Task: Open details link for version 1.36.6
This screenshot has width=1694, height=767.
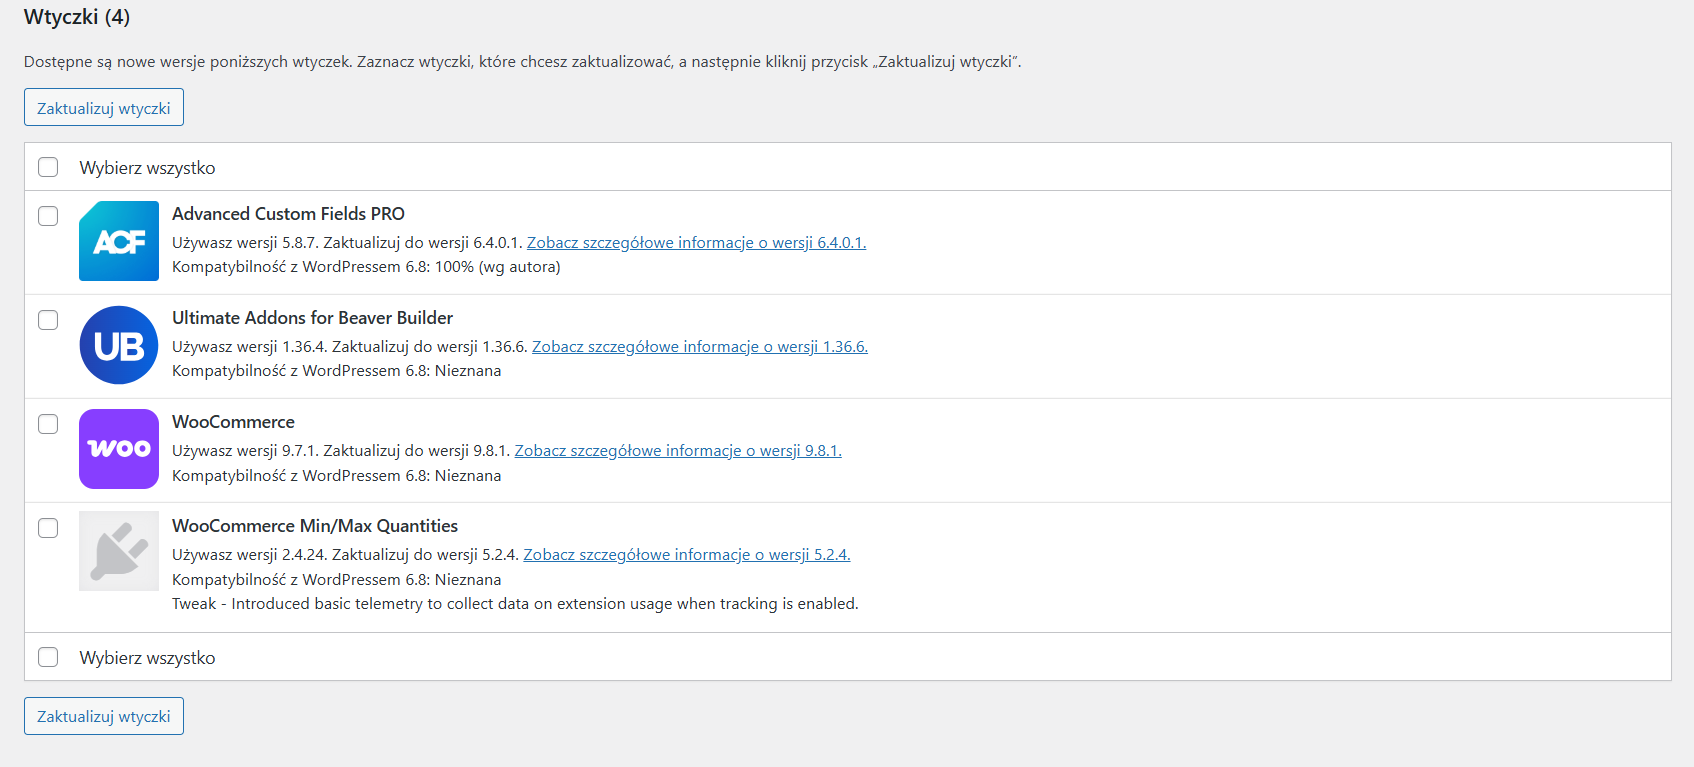Action: 700,346
